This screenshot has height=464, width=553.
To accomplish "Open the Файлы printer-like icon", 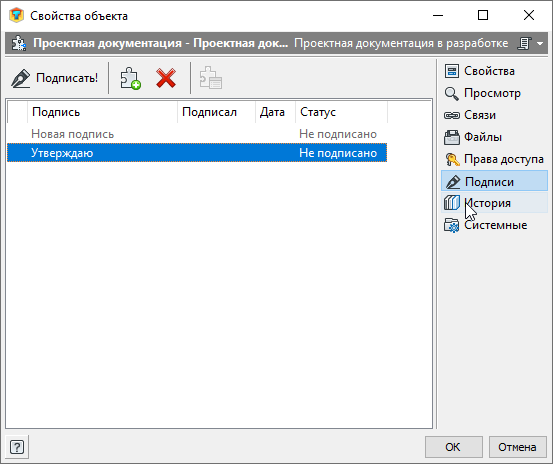I will click(x=452, y=137).
